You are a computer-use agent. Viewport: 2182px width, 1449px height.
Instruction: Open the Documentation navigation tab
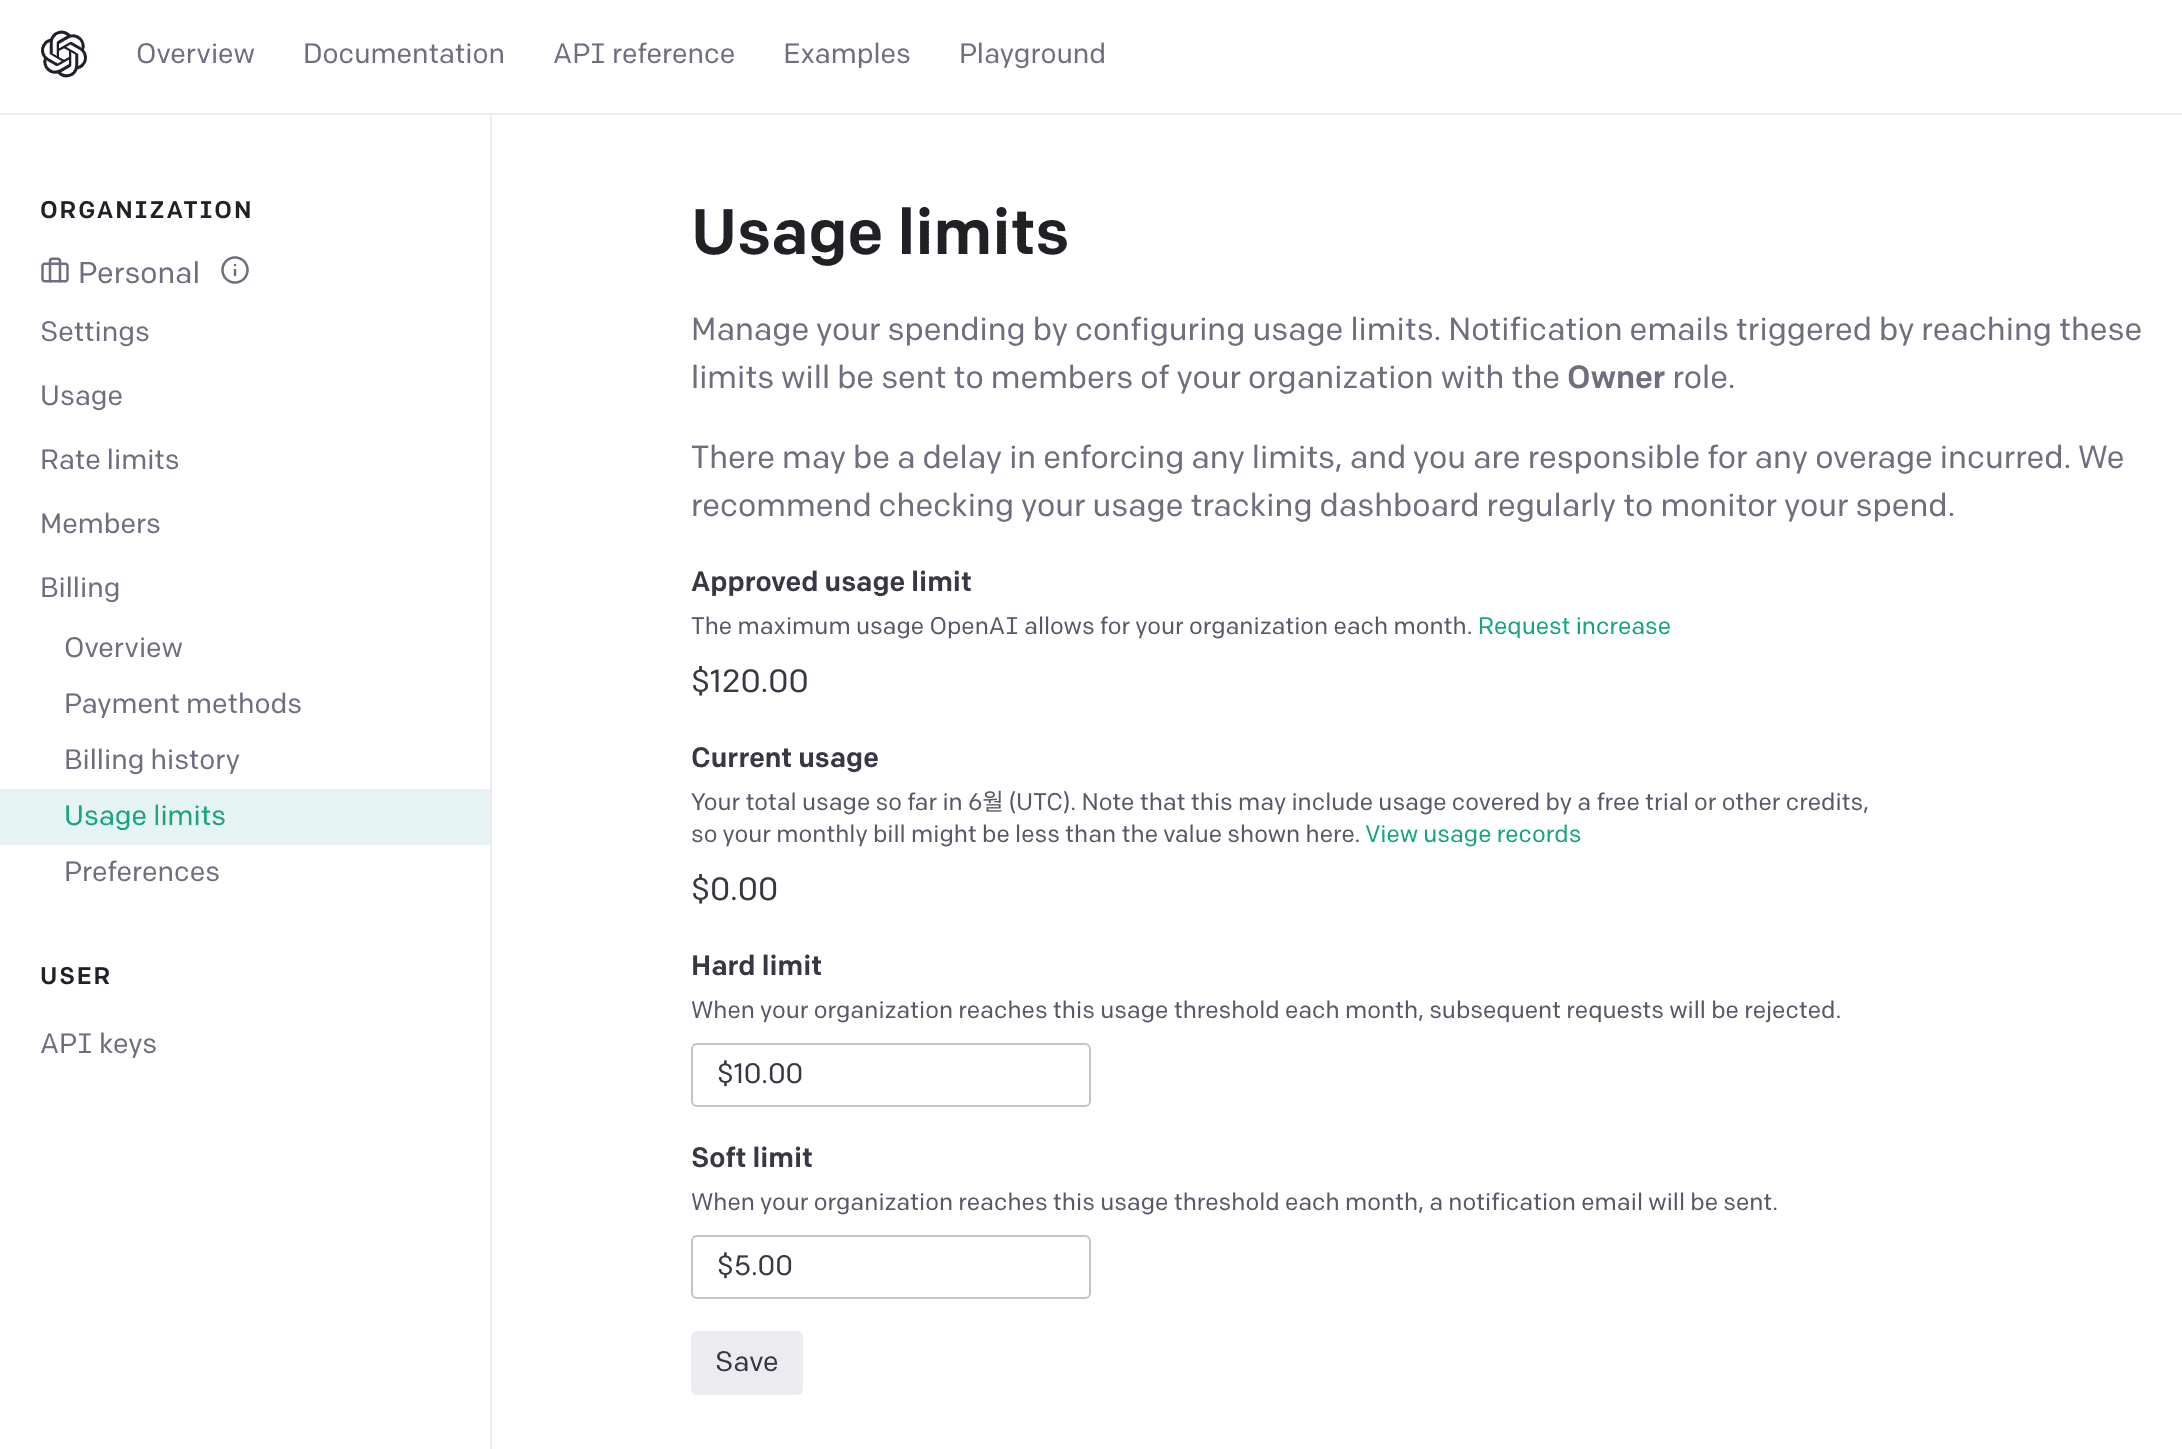404,54
